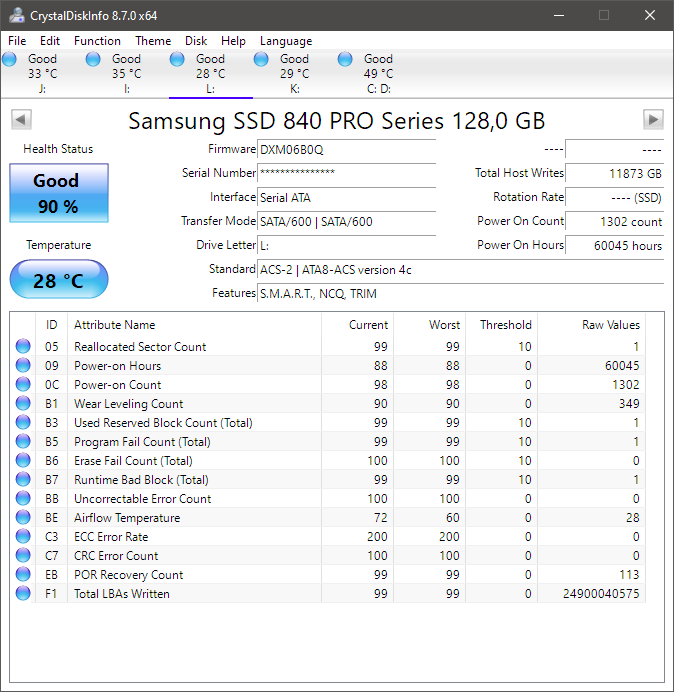Click Power On Count value 1302 count
The image size is (674, 692).
pyautogui.click(x=614, y=221)
